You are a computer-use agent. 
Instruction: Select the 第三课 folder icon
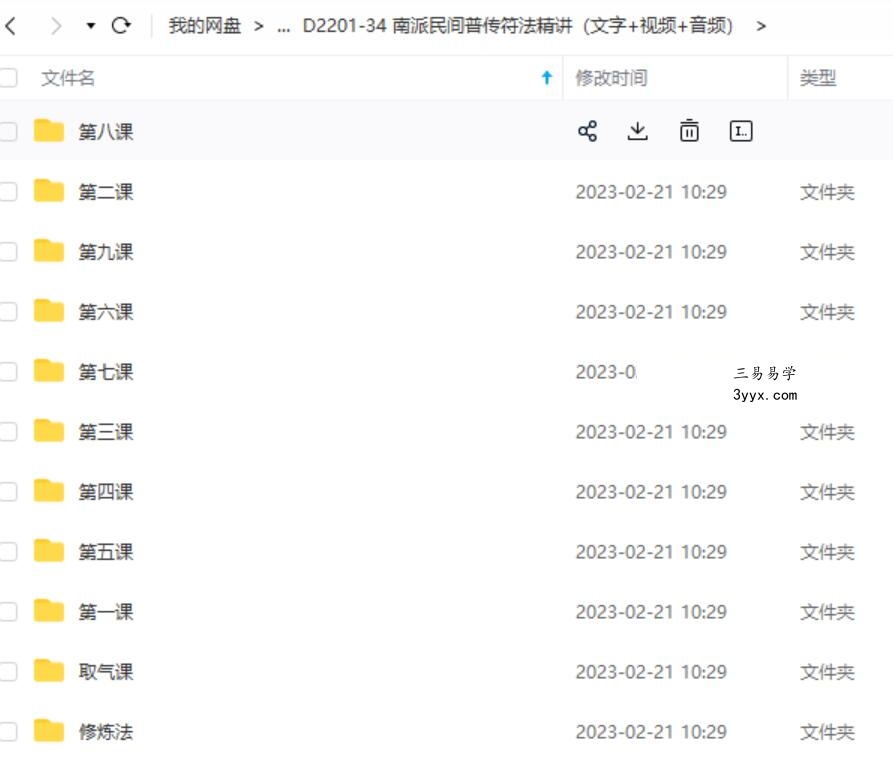coord(48,430)
